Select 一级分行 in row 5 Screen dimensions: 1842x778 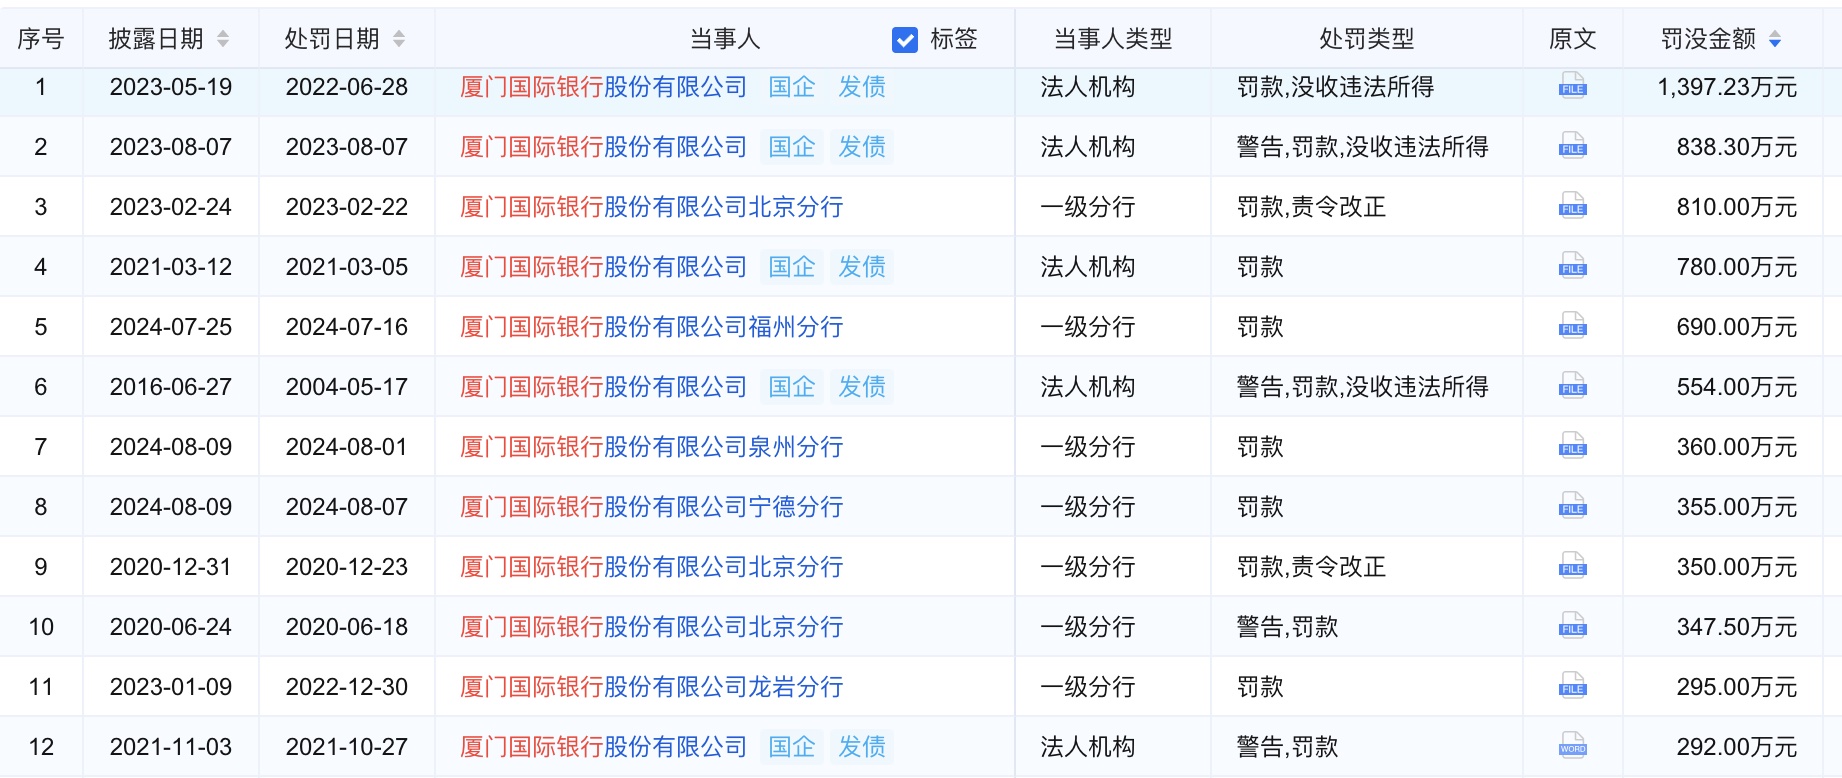click(x=1088, y=327)
